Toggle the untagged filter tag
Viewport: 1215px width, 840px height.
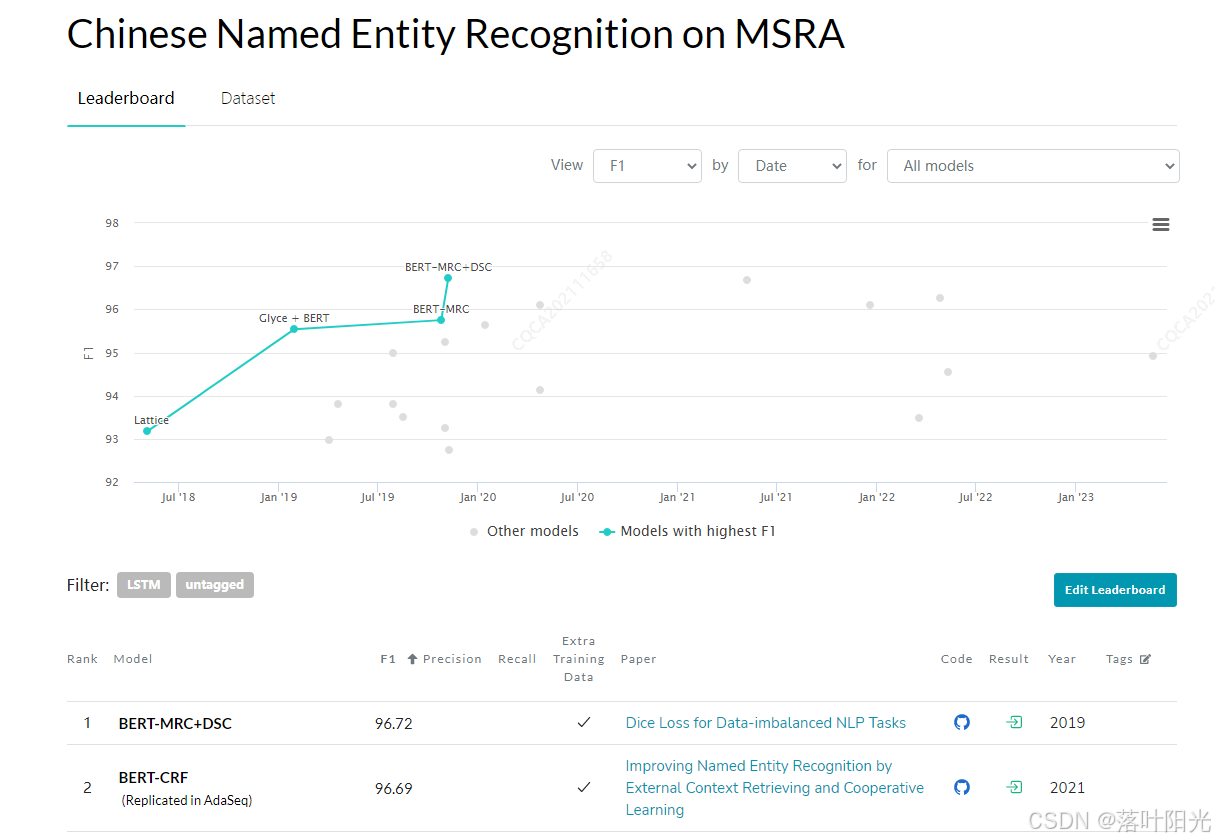215,585
